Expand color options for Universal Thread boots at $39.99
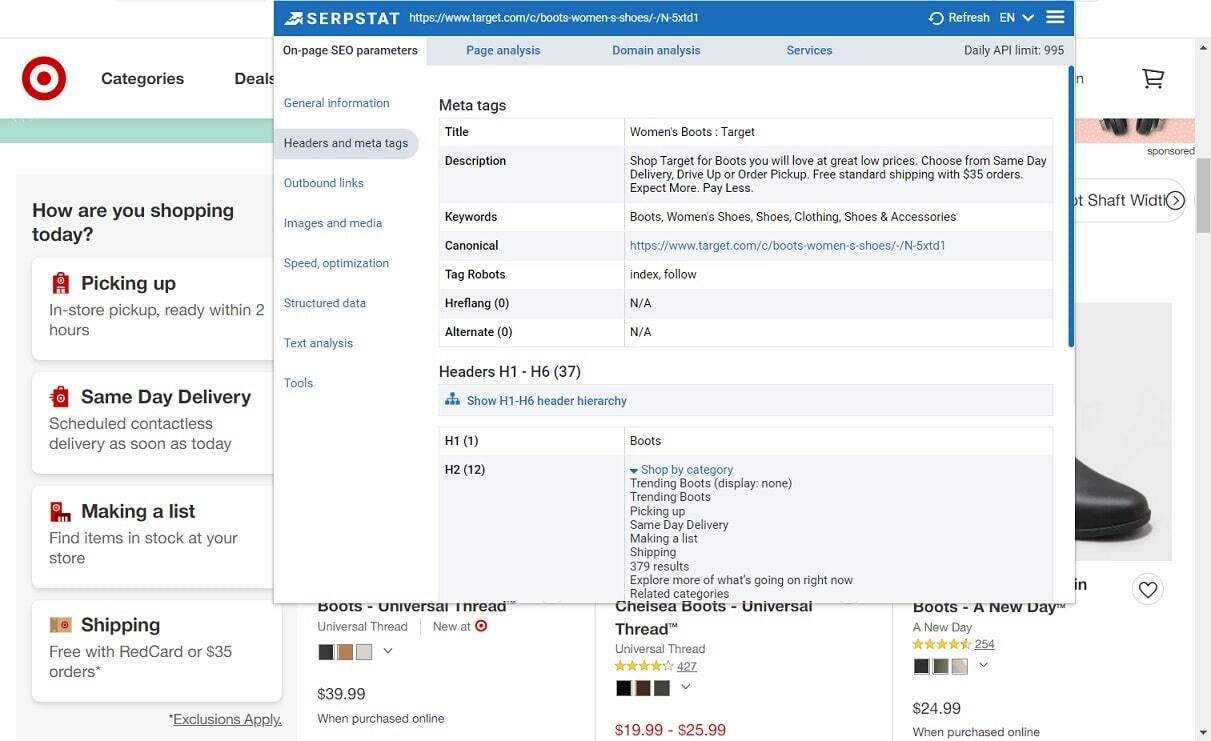The width and height of the screenshot is (1211, 741). 388,651
